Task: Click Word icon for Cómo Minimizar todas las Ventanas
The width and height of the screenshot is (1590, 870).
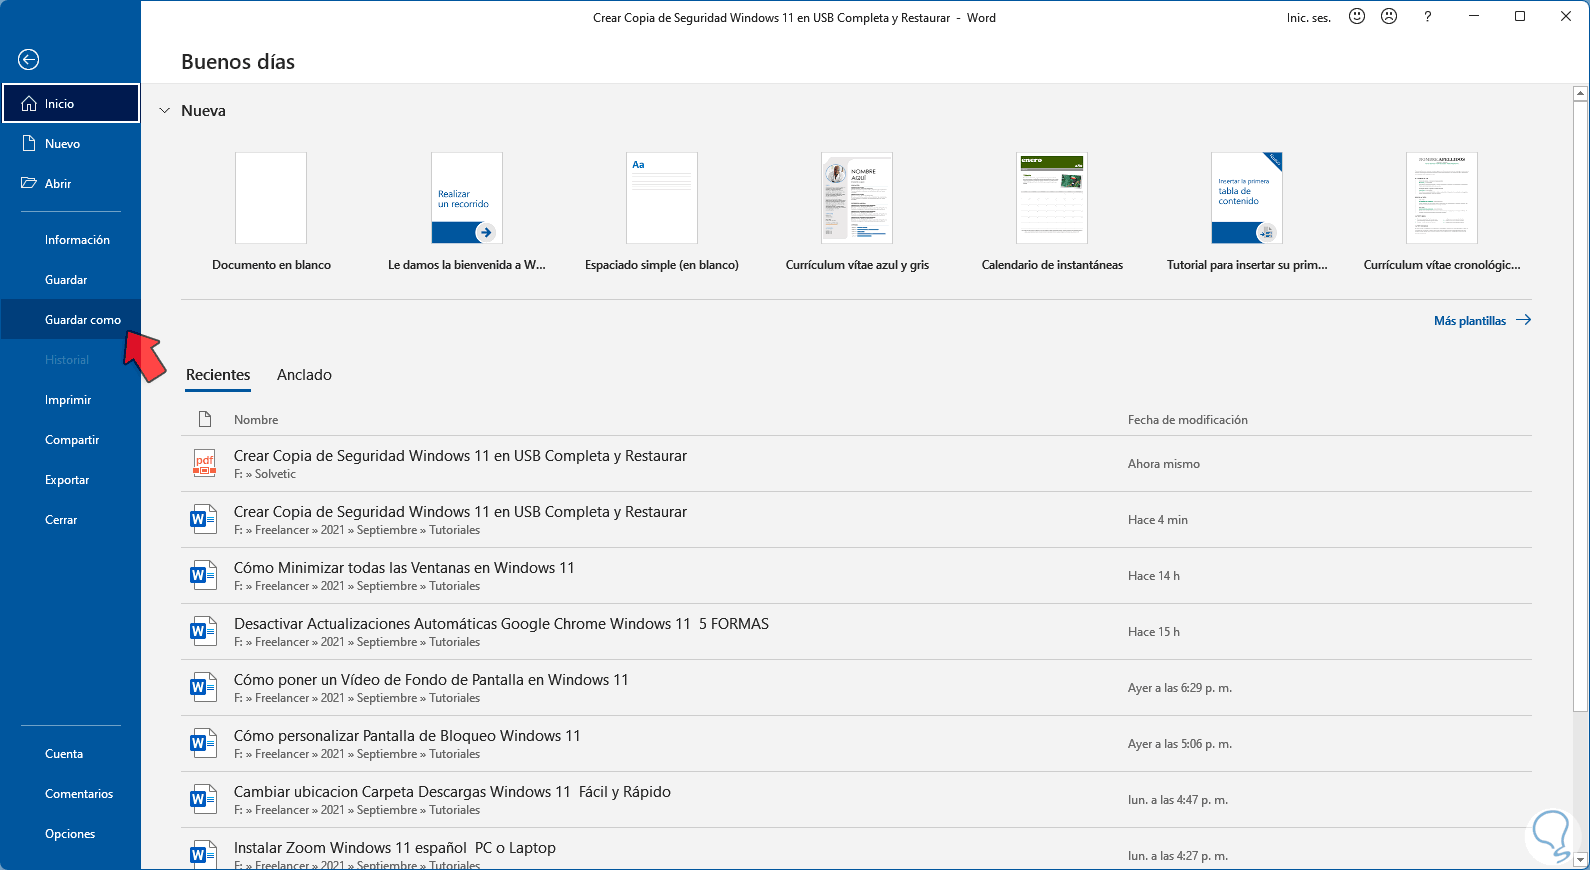Action: 204,575
